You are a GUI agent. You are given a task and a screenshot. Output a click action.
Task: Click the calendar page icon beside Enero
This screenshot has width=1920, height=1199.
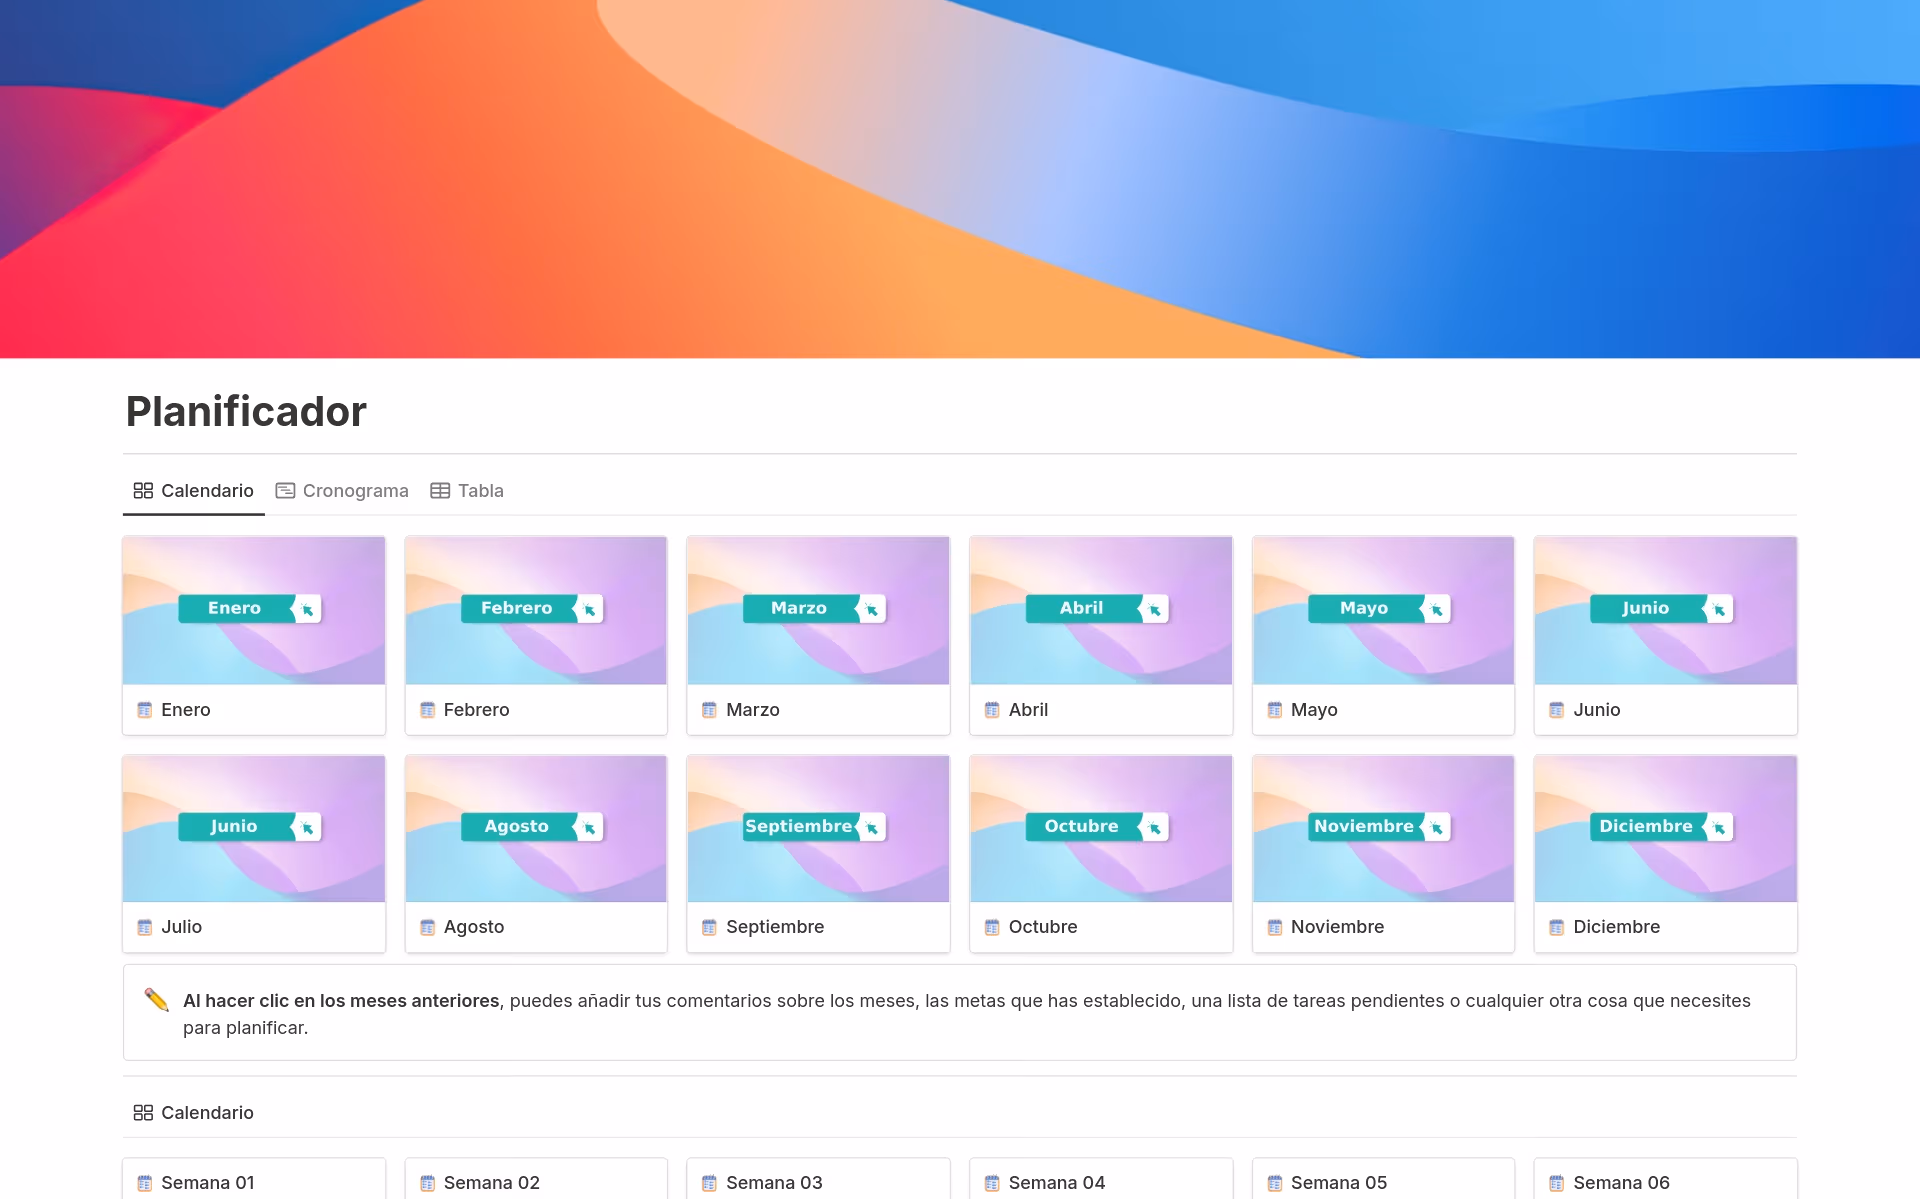(144, 710)
